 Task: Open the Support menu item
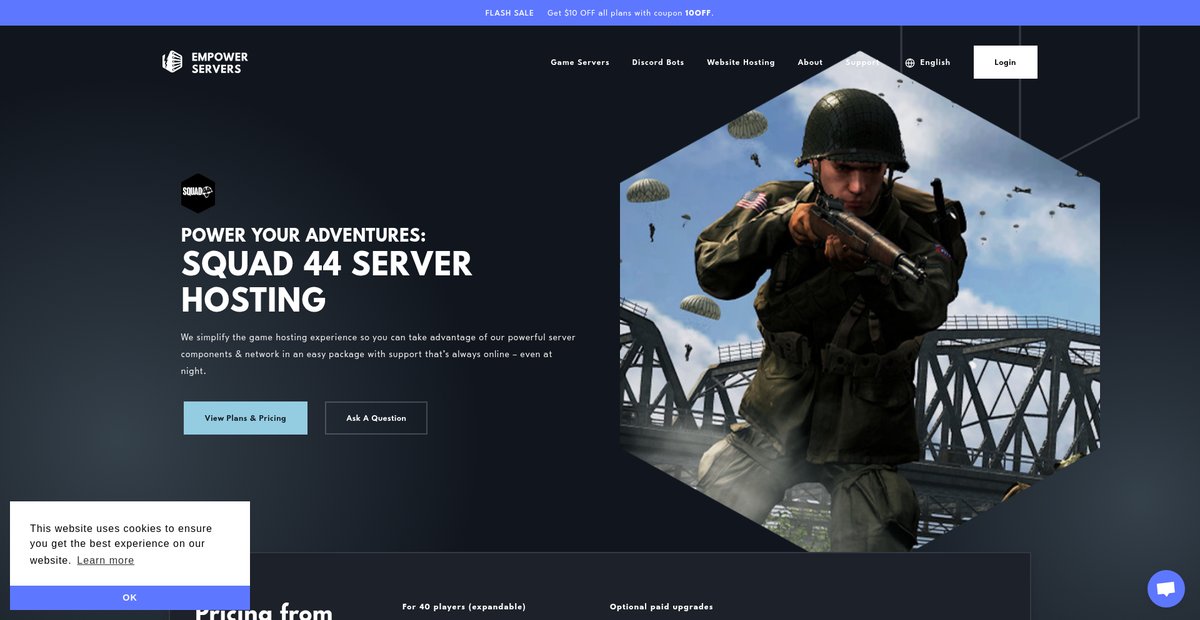pos(863,62)
